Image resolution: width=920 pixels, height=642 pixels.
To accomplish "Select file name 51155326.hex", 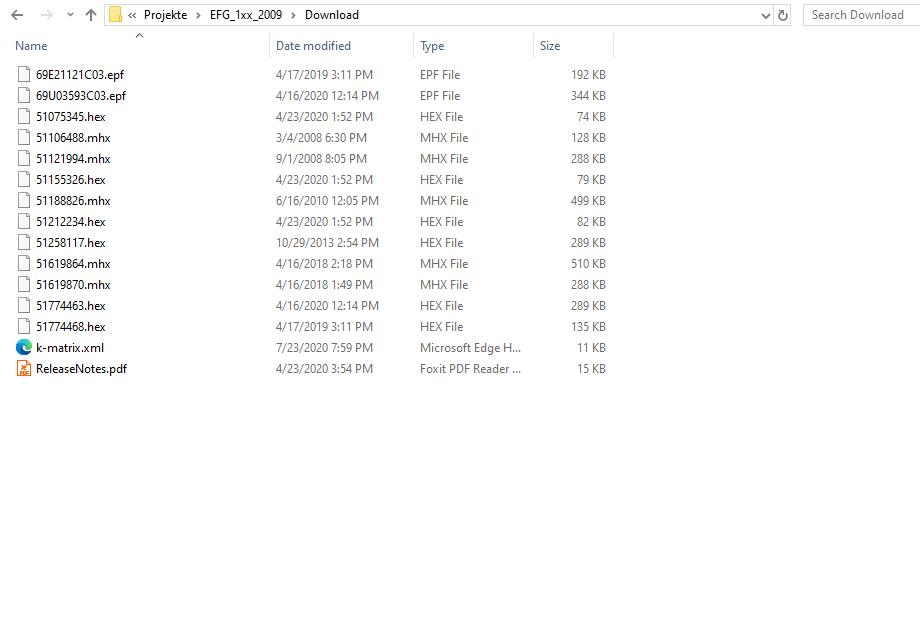I will (70, 180).
